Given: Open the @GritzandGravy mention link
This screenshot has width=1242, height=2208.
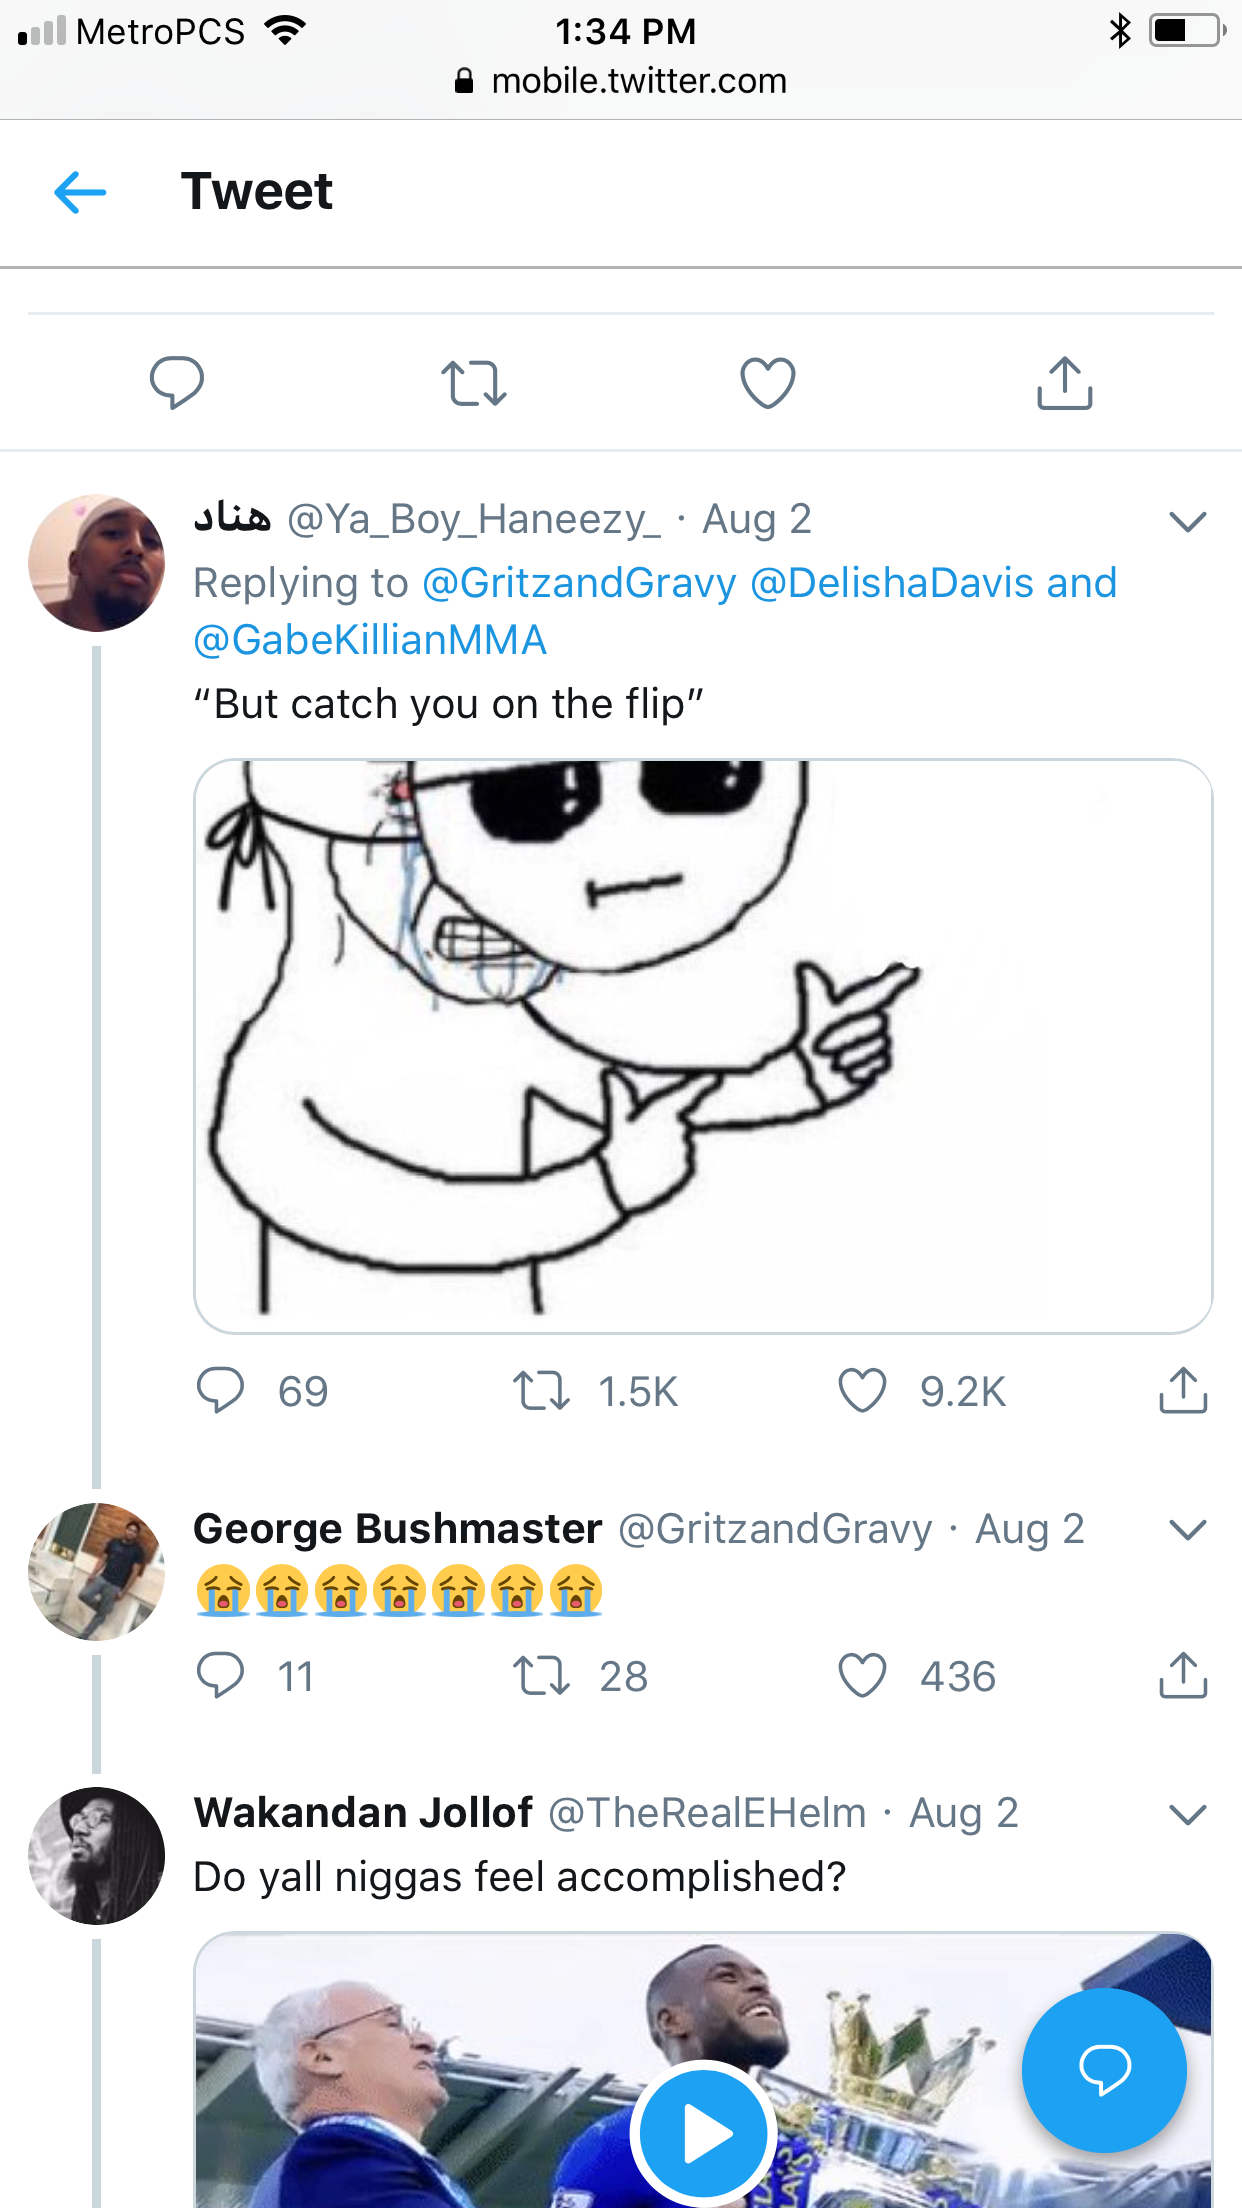Looking at the screenshot, I should pyautogui.click(x=579, y=583).
